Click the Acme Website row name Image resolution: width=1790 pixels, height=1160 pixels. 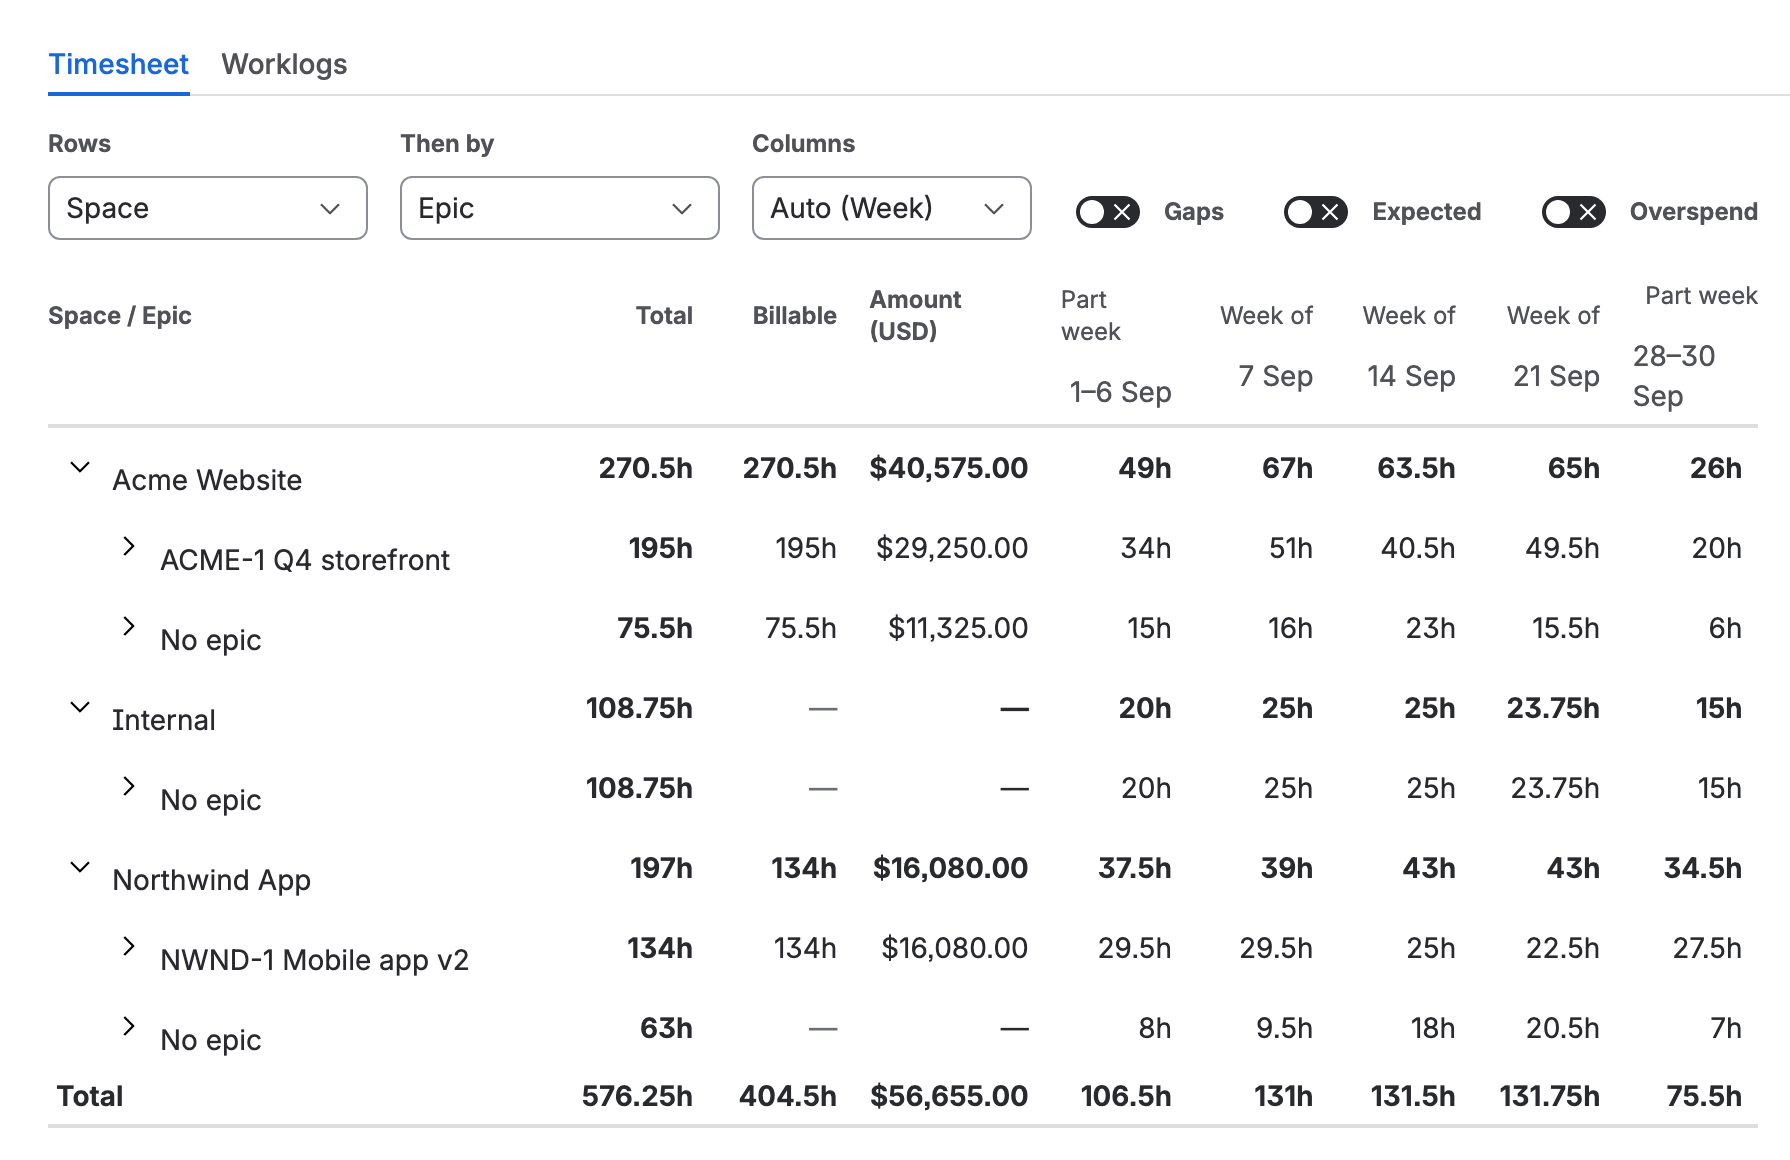207,480
